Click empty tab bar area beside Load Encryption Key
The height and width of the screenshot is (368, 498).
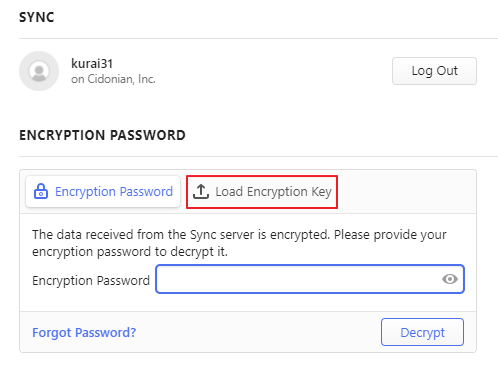[407, 192]
